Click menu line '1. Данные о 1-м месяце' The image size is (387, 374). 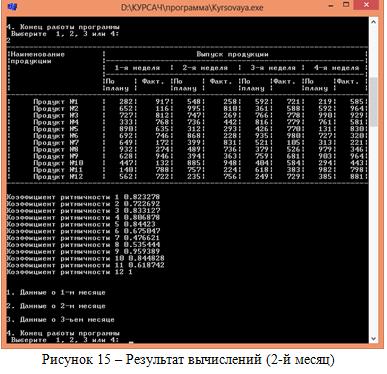click(56, 293)
